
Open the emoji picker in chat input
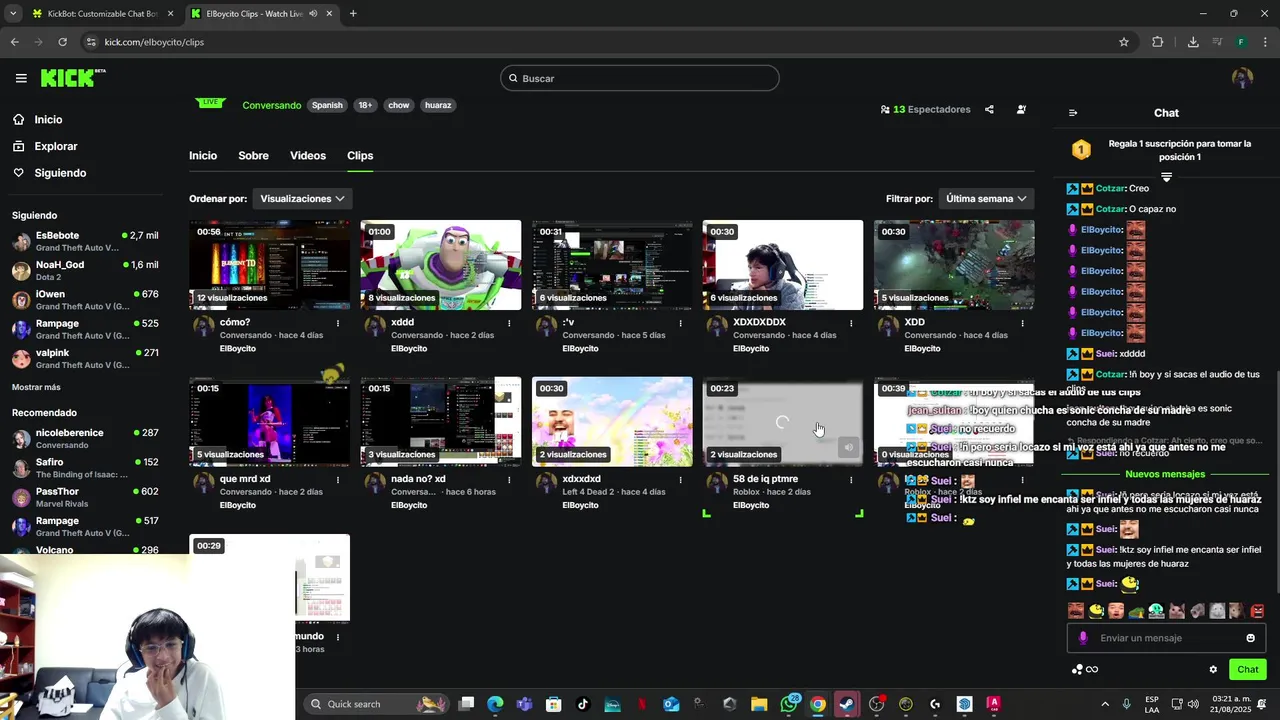(1250, 638)
